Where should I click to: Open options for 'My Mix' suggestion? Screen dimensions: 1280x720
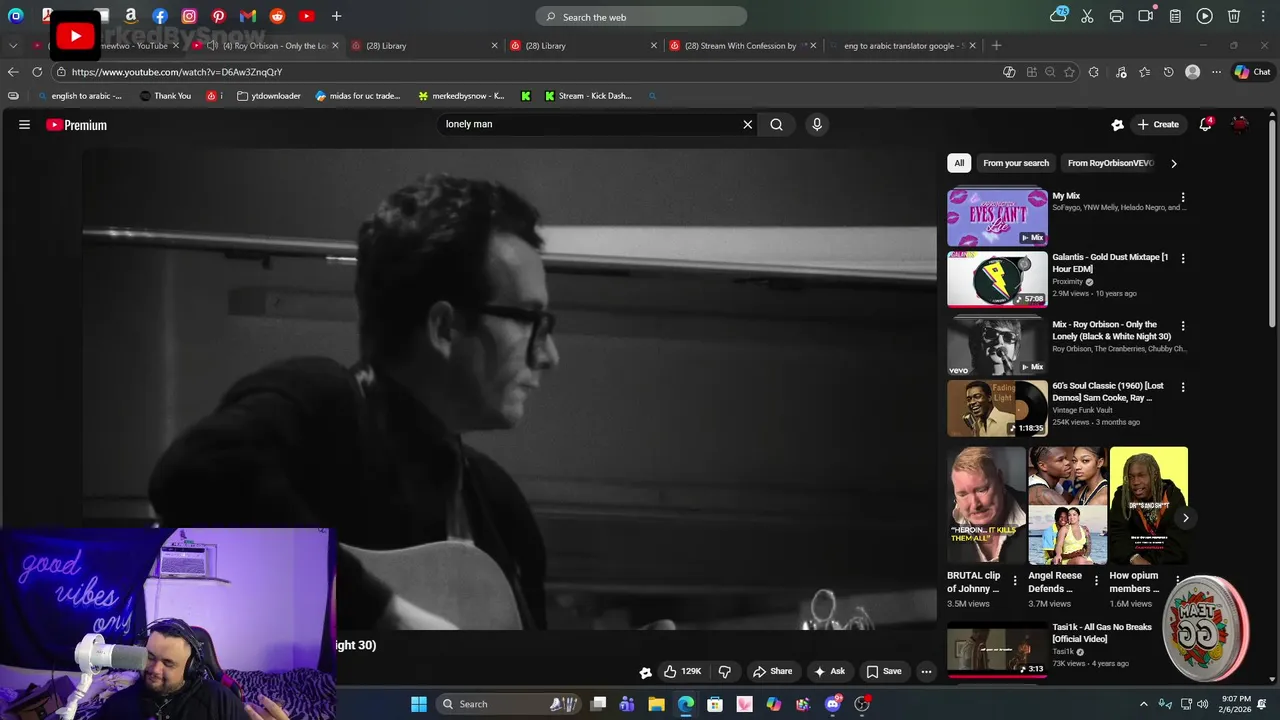click(x=1183, y=198)
